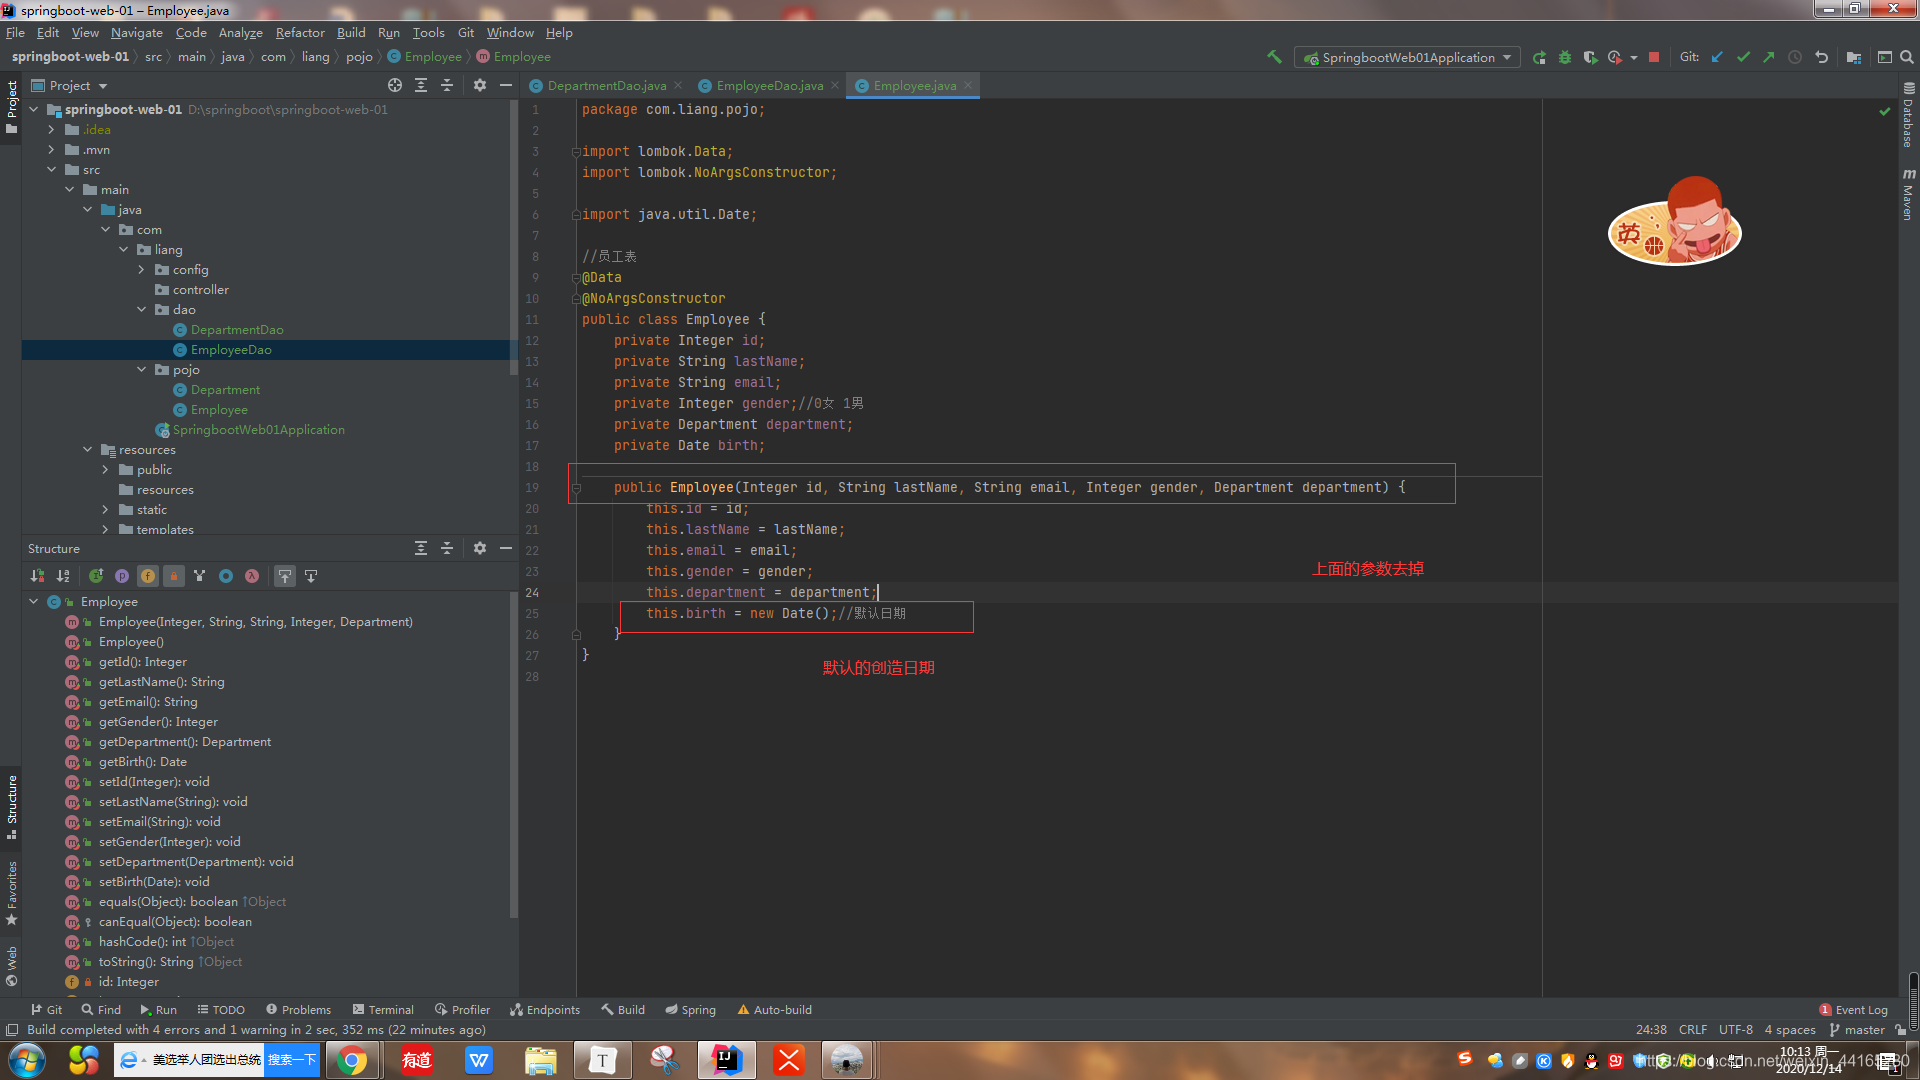
Task: Toggle sort by visibility in Structure
Action: tap(37, 576)
